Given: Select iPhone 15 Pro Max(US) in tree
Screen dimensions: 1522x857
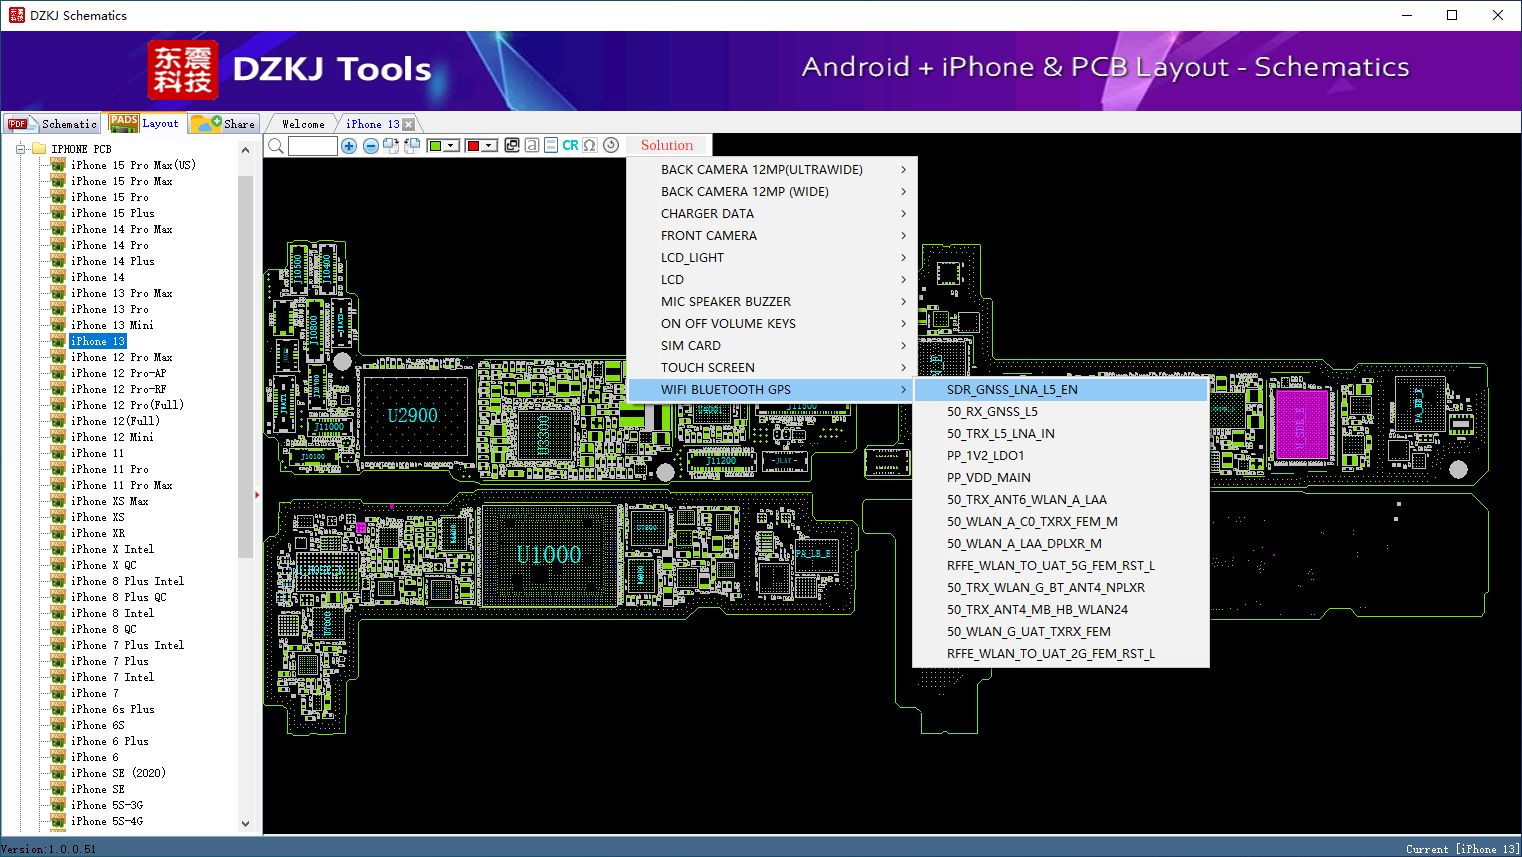Looking at the screenshot, I should point(133,165).
